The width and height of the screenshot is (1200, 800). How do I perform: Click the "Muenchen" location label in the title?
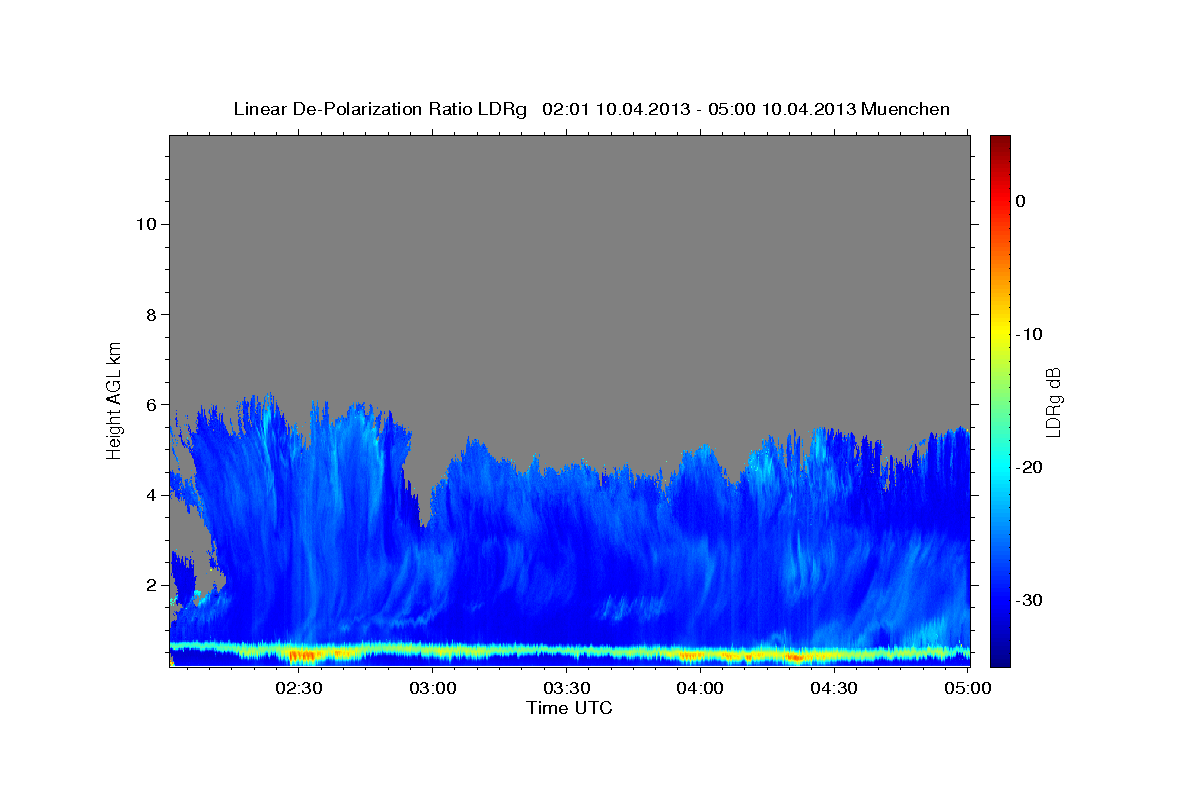coord(906,109)
